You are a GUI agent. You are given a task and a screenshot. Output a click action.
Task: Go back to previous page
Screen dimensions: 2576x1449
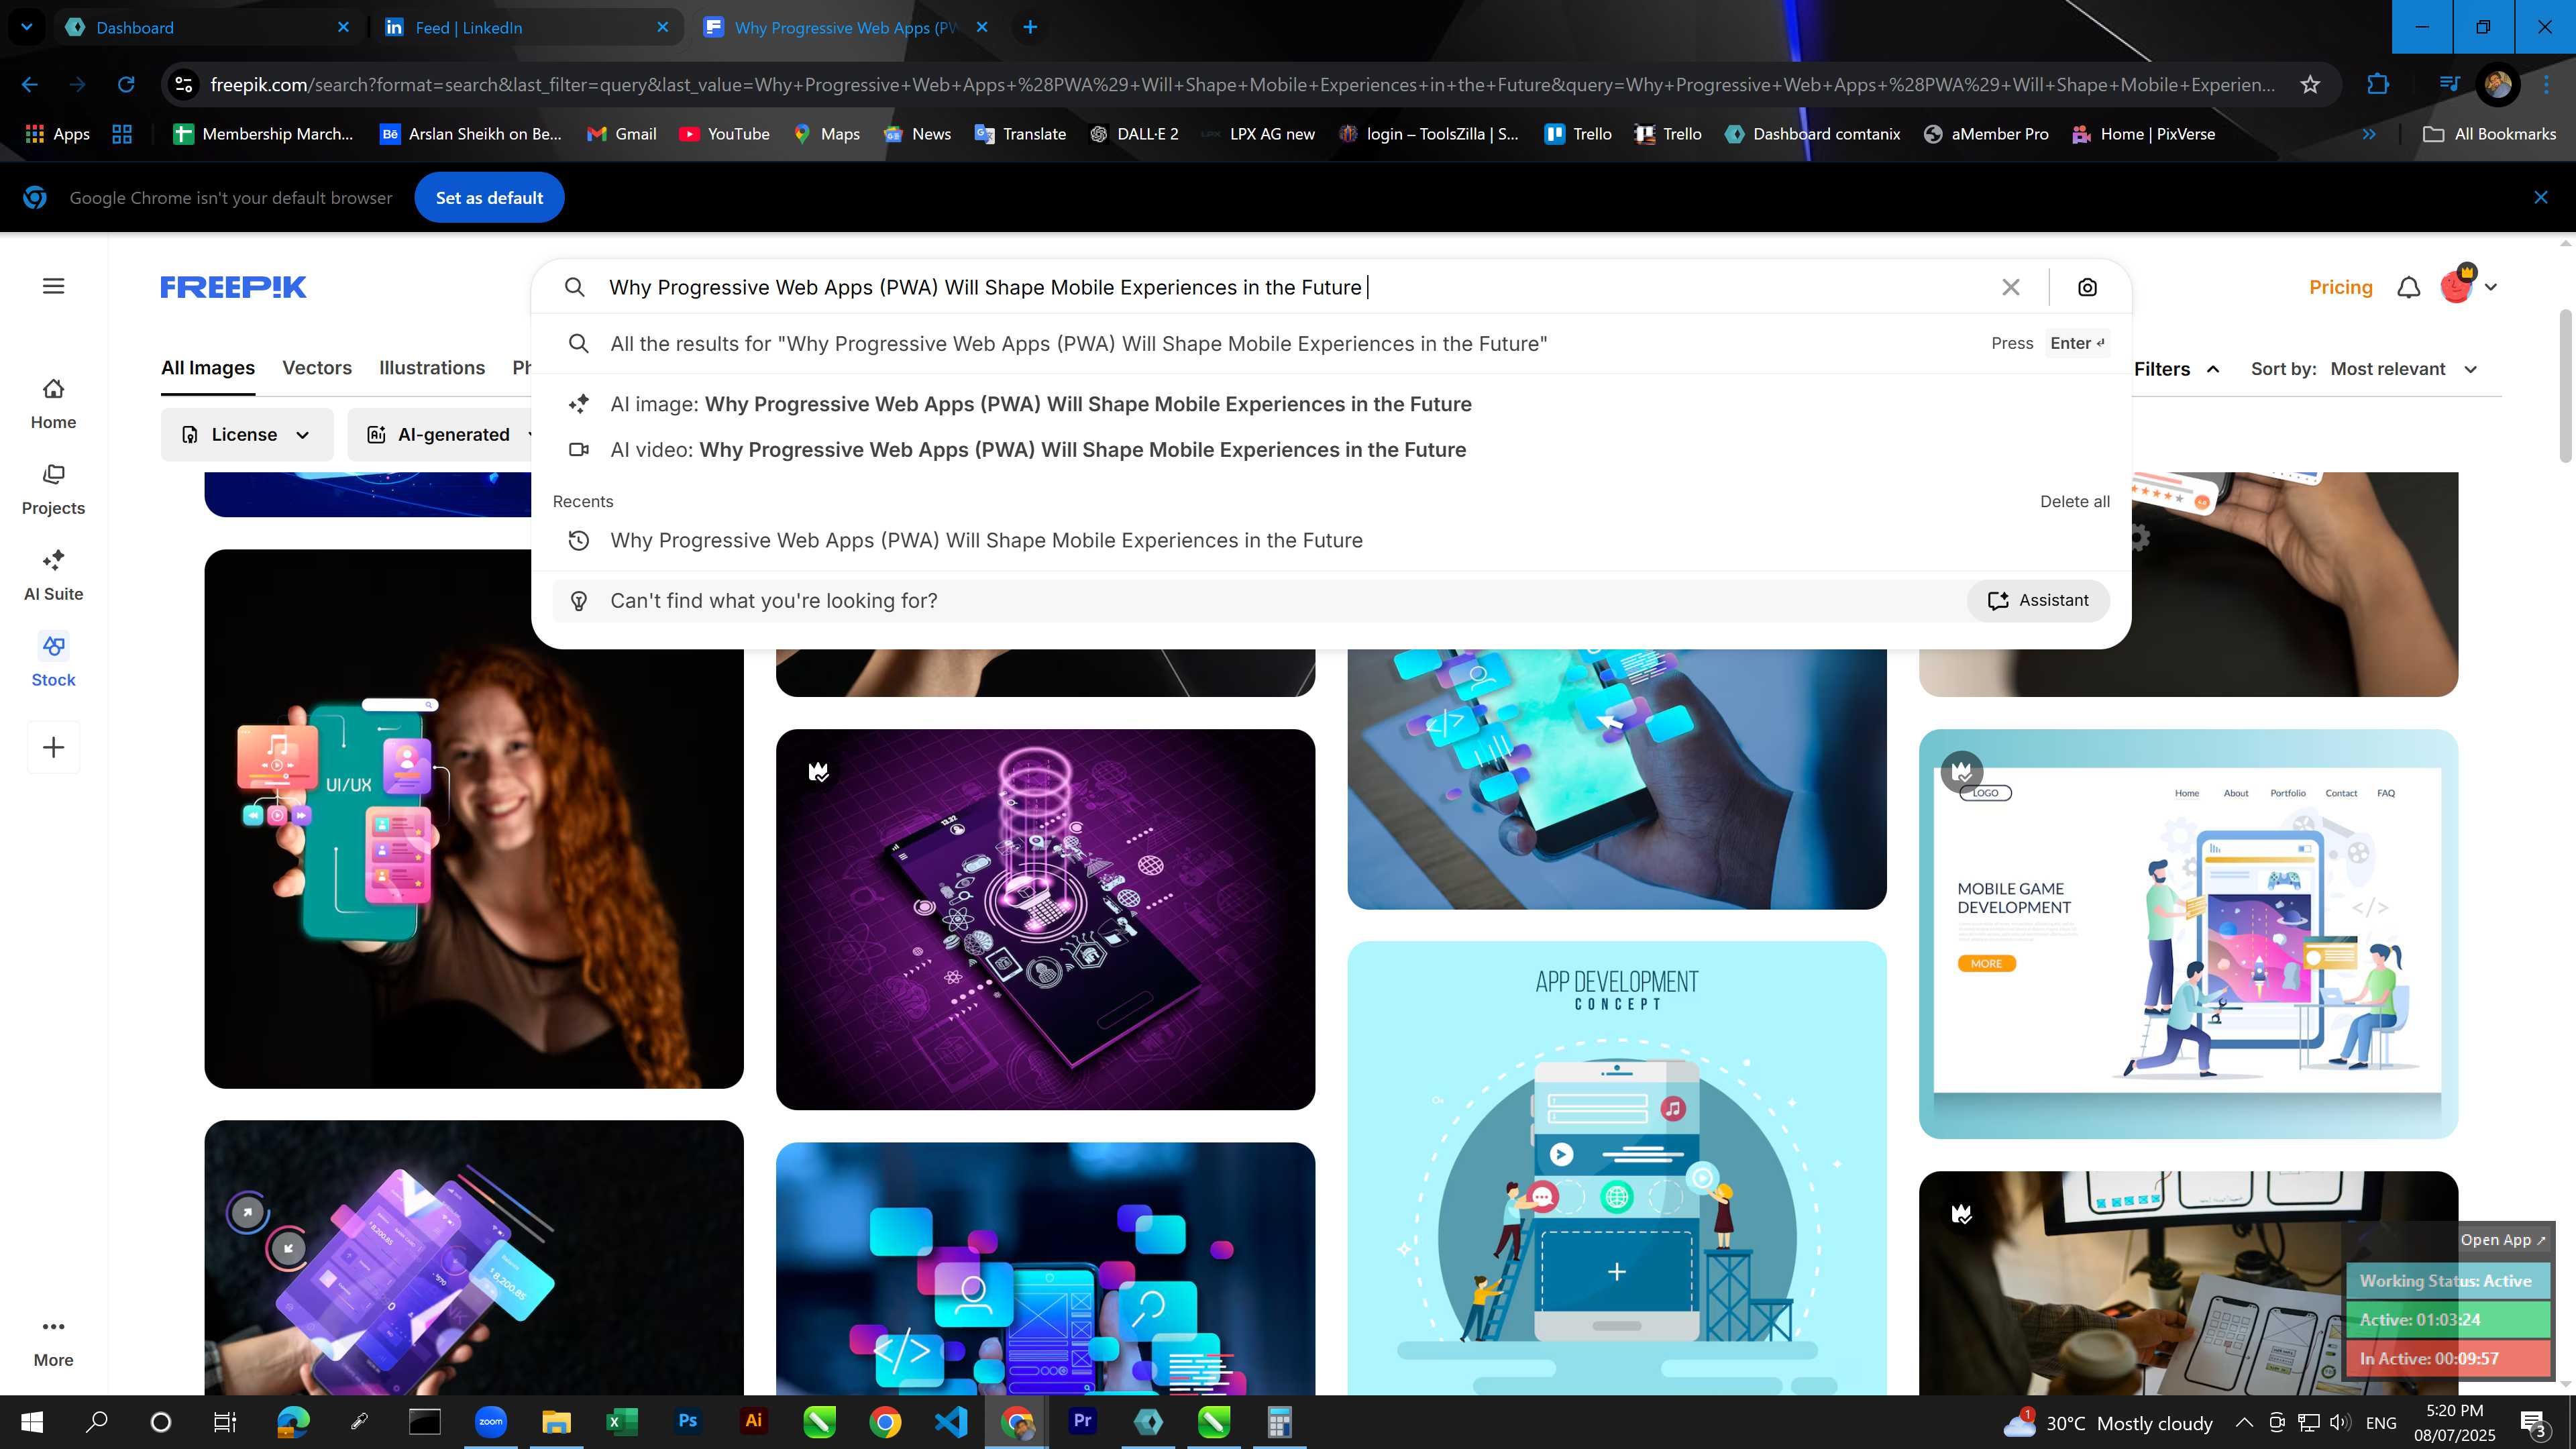pos(30,84)
